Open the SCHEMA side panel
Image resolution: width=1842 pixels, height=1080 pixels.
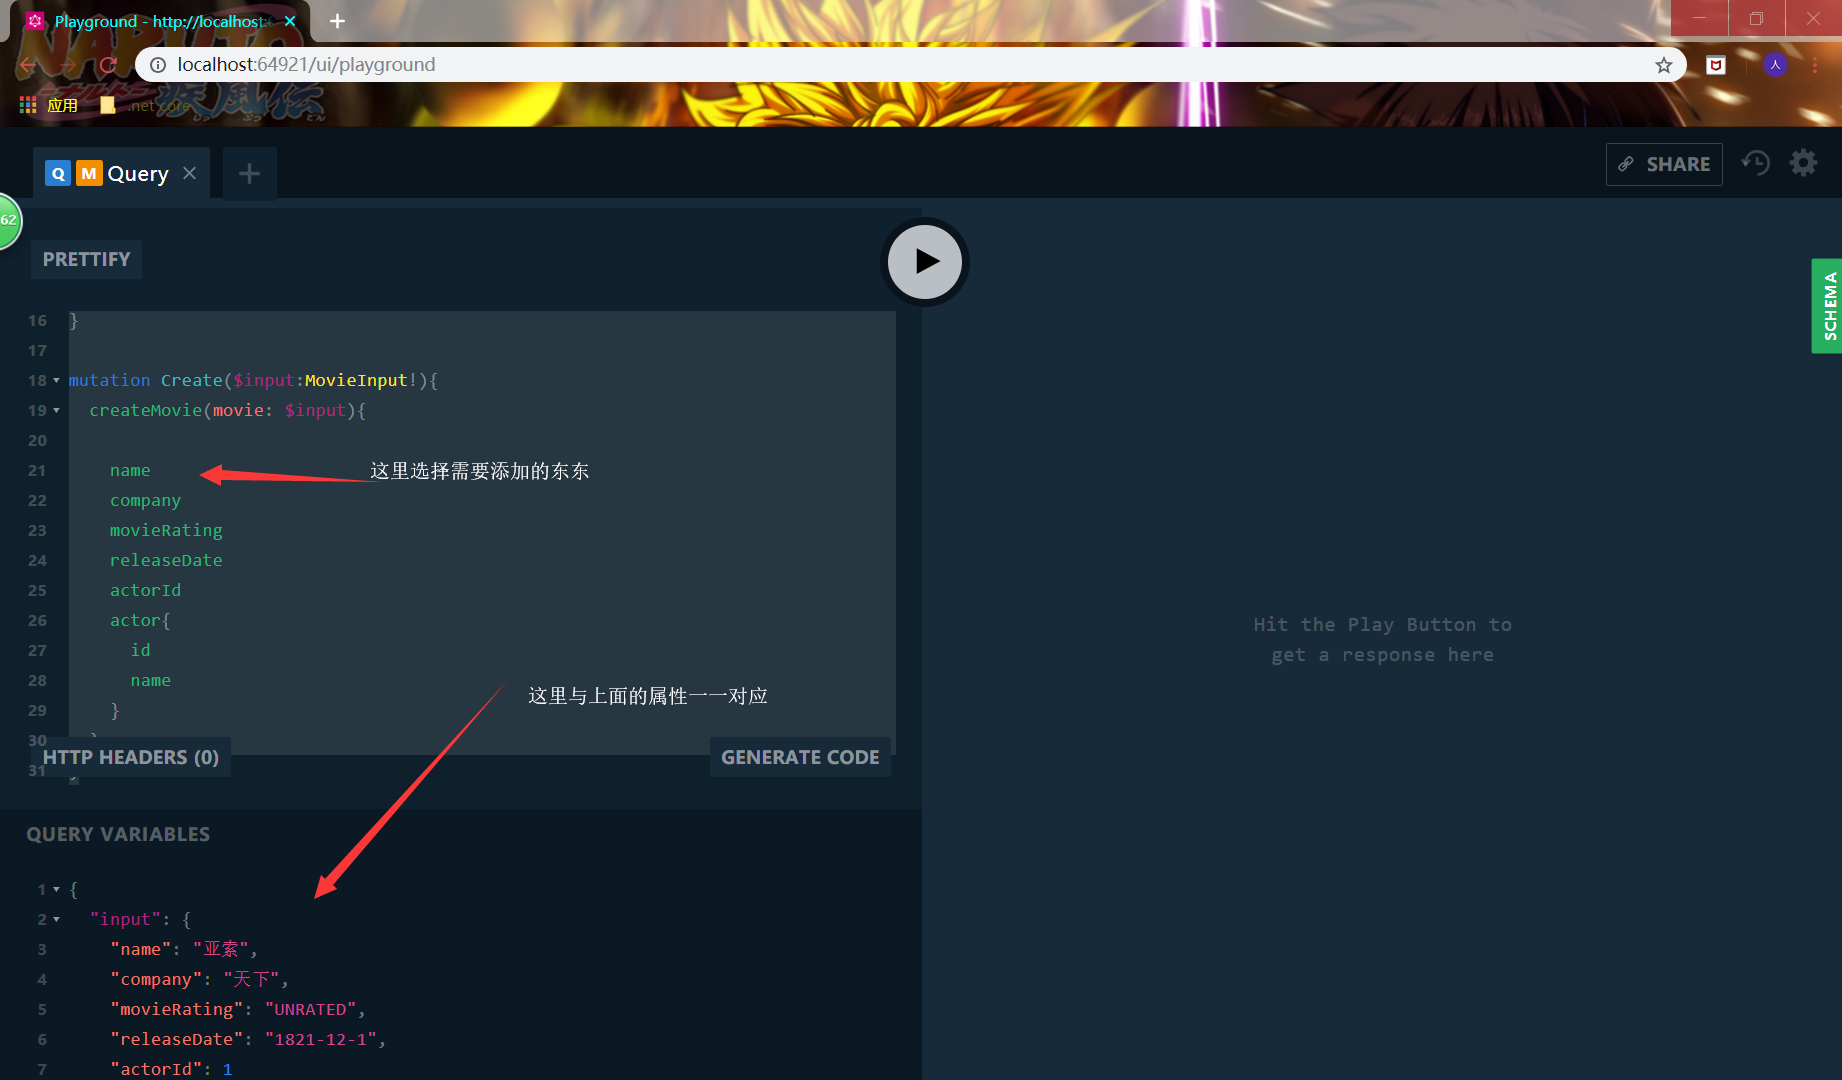(1828, 306)
